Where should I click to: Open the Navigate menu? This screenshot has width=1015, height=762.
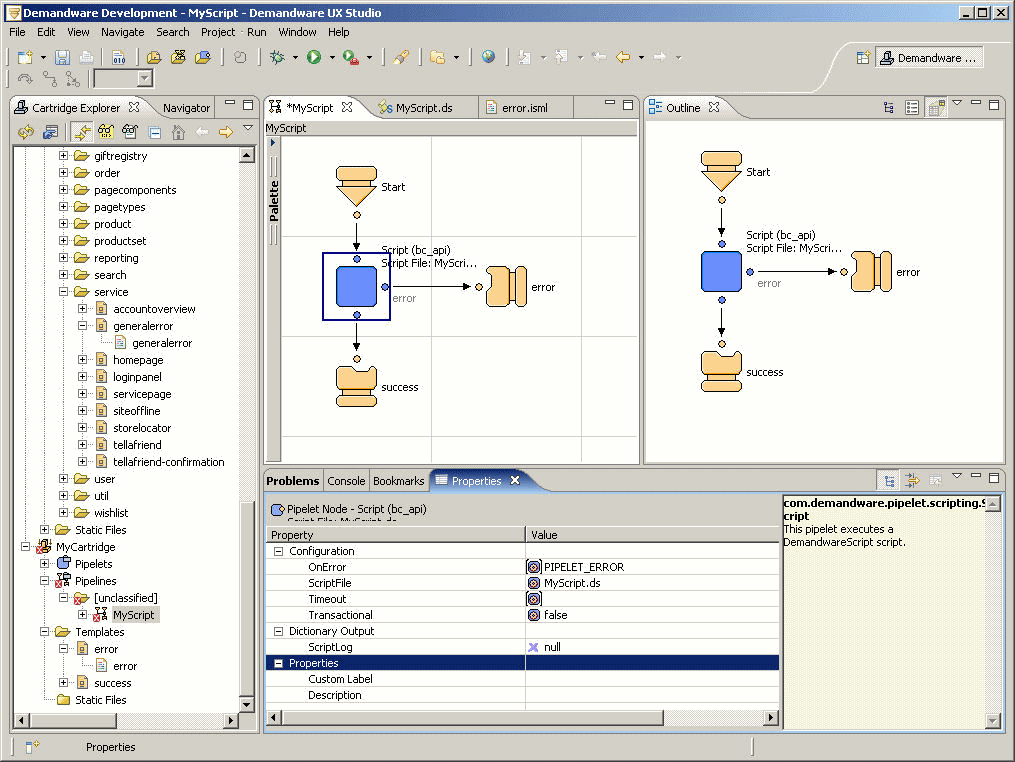pos(122,32)
